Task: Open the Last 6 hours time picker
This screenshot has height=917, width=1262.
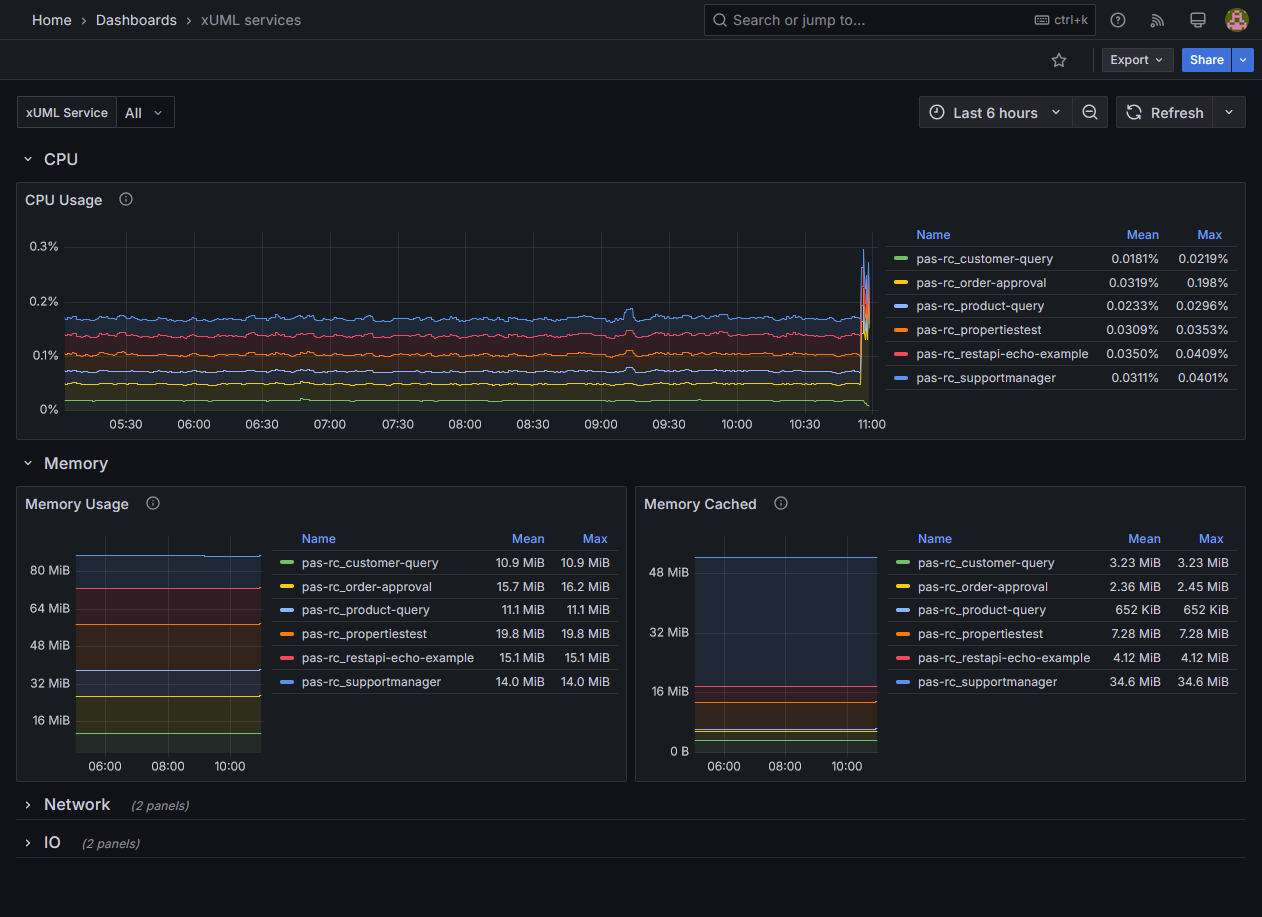Action: click(x=995, y=113)
